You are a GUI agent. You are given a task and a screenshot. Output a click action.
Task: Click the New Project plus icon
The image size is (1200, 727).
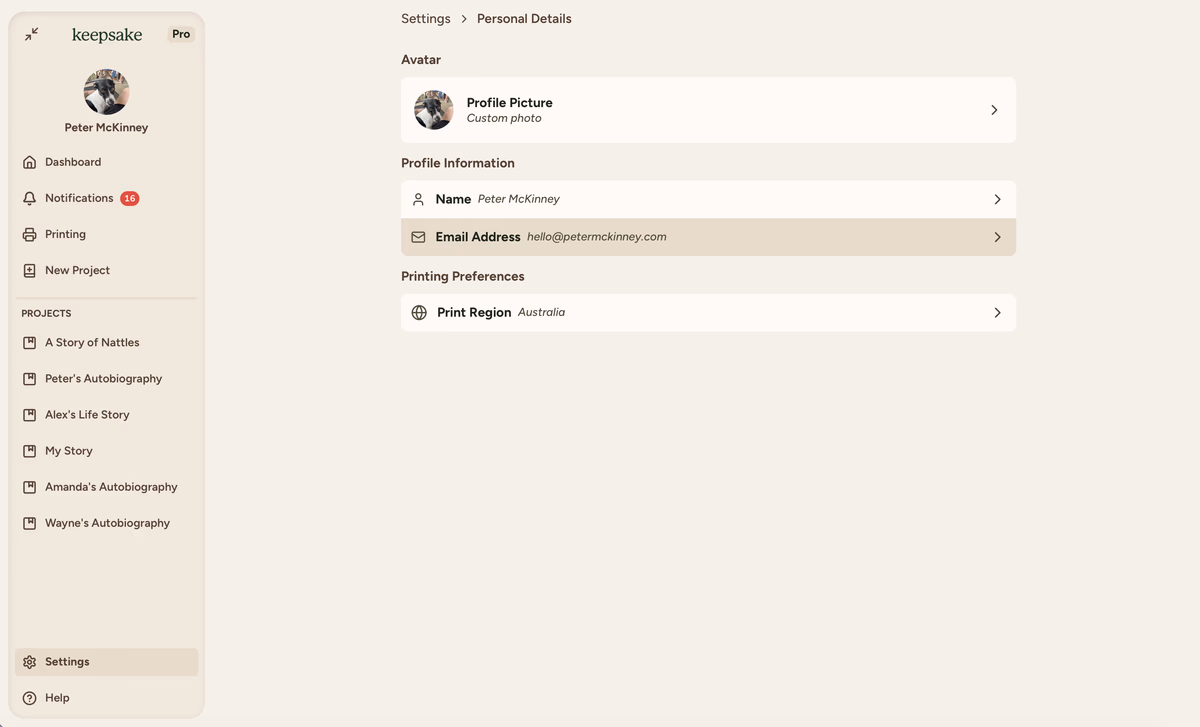pos(30,271)
